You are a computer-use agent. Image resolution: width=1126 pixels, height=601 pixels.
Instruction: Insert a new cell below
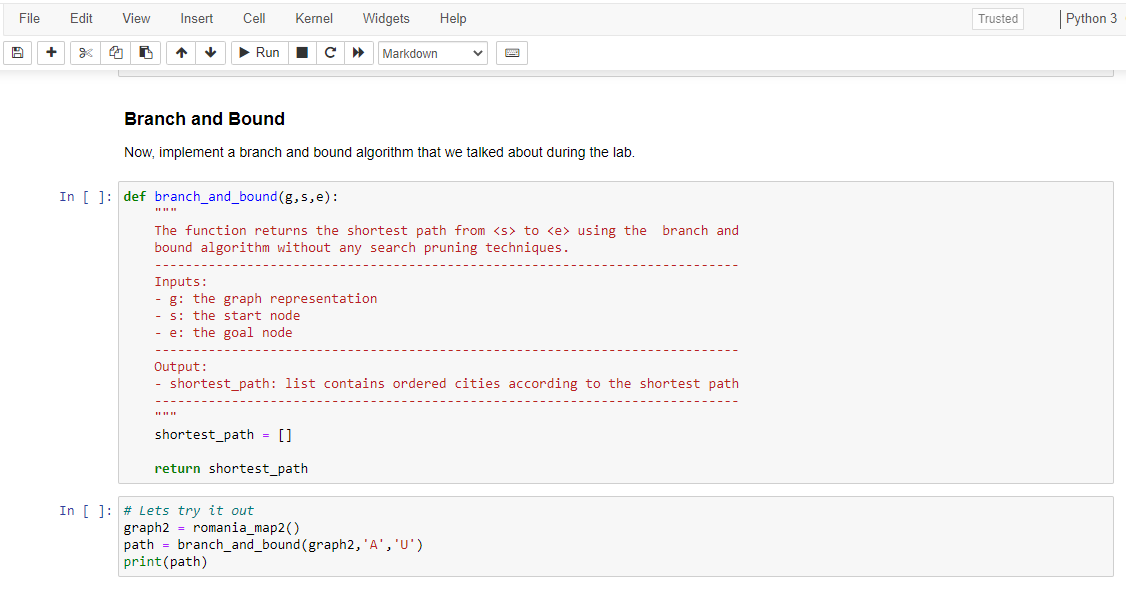click(50, 52)
